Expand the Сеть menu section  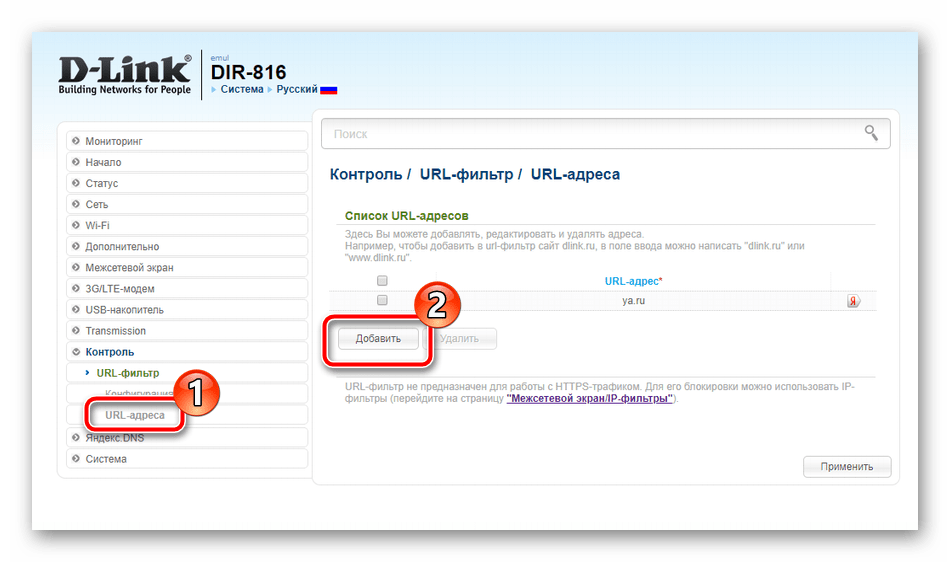click(187, 204)
